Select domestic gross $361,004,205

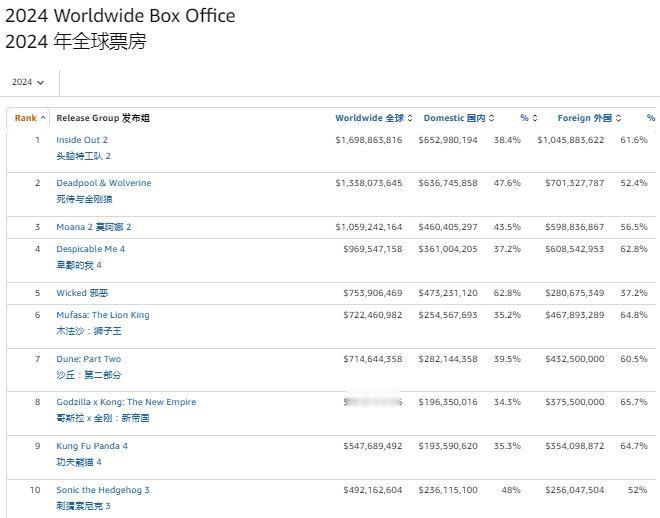tap(448, 249)
